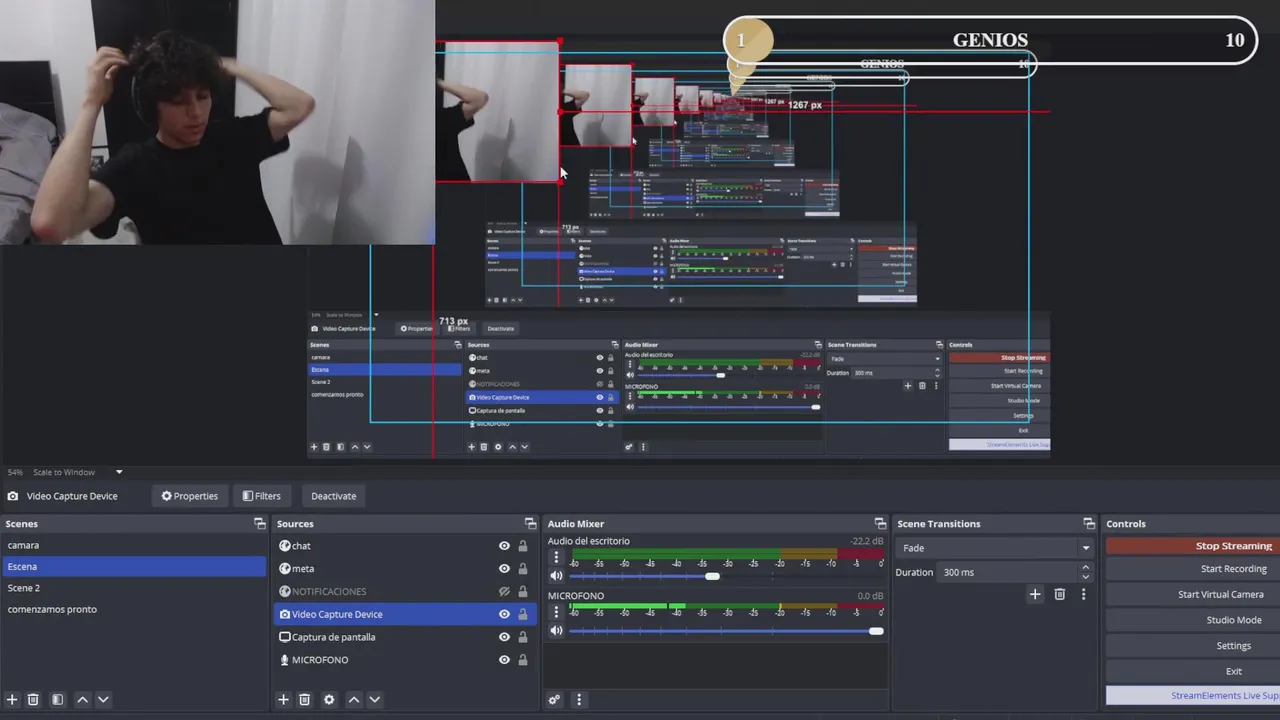Viewport: 1280px width, 720px height.
Task: Click Start Recording
Action: [x=1192, y=569]
